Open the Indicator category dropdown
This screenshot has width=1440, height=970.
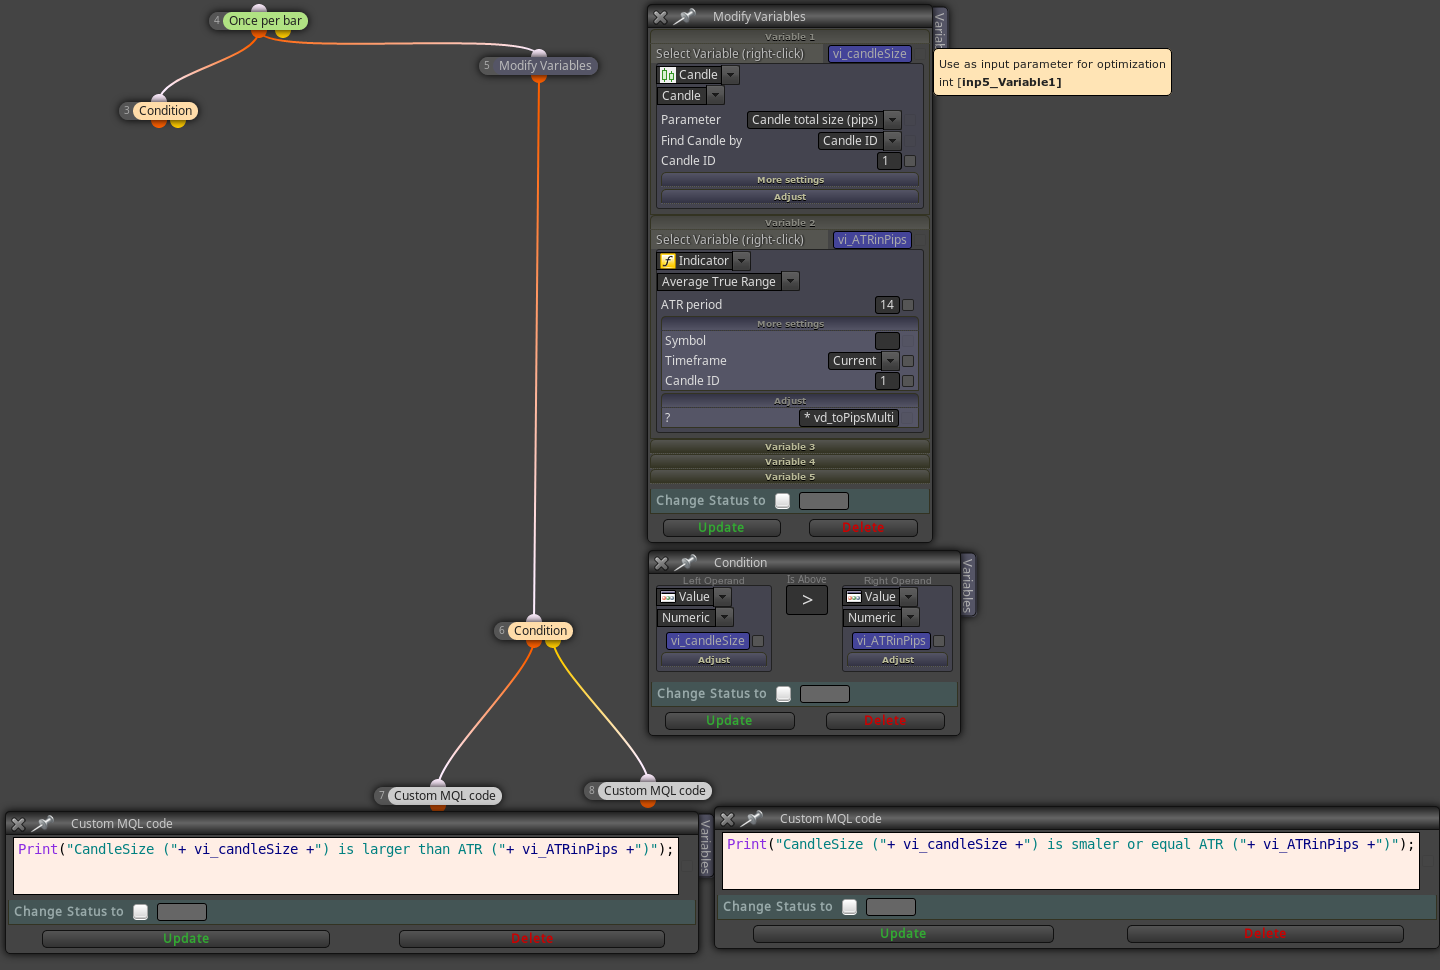coord(741,261)
